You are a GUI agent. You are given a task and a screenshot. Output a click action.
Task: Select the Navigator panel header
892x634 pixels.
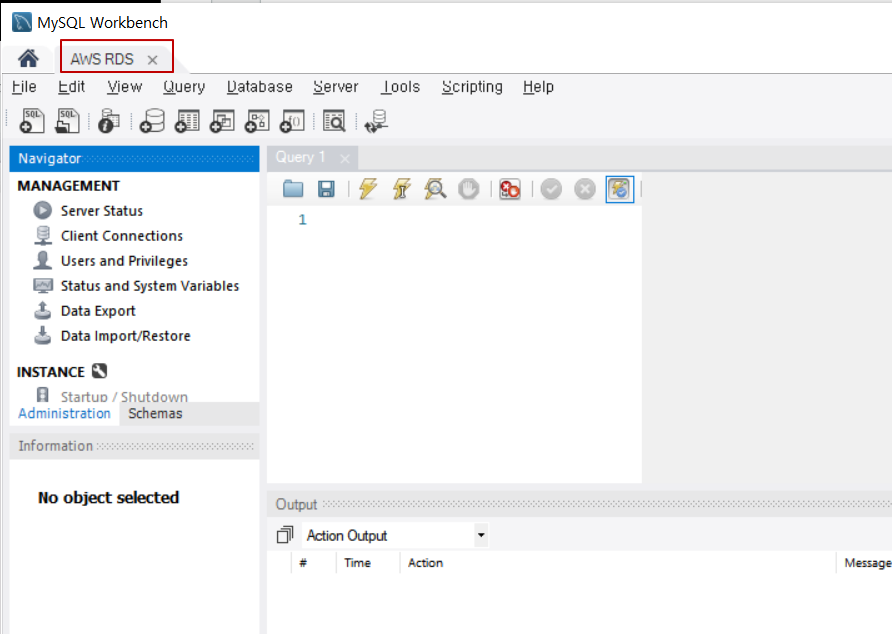tap(134, 158)
